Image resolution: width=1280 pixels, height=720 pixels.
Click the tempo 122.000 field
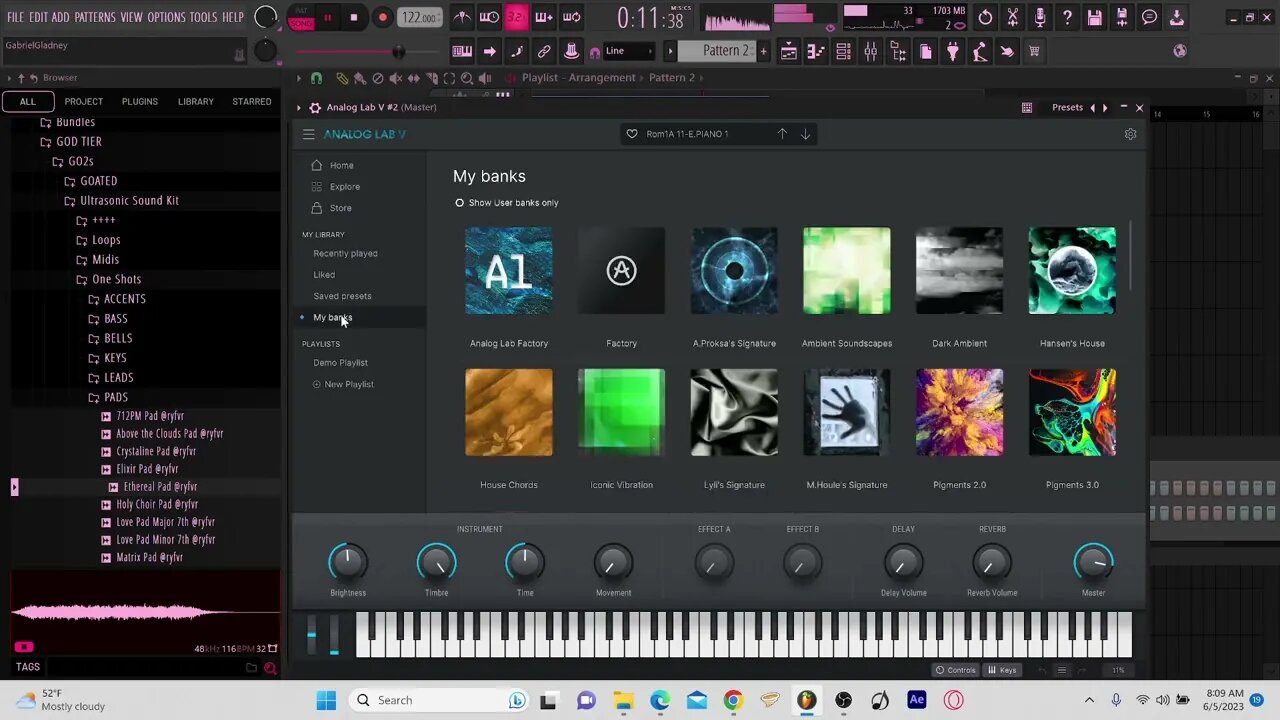[x=419, y=17]
